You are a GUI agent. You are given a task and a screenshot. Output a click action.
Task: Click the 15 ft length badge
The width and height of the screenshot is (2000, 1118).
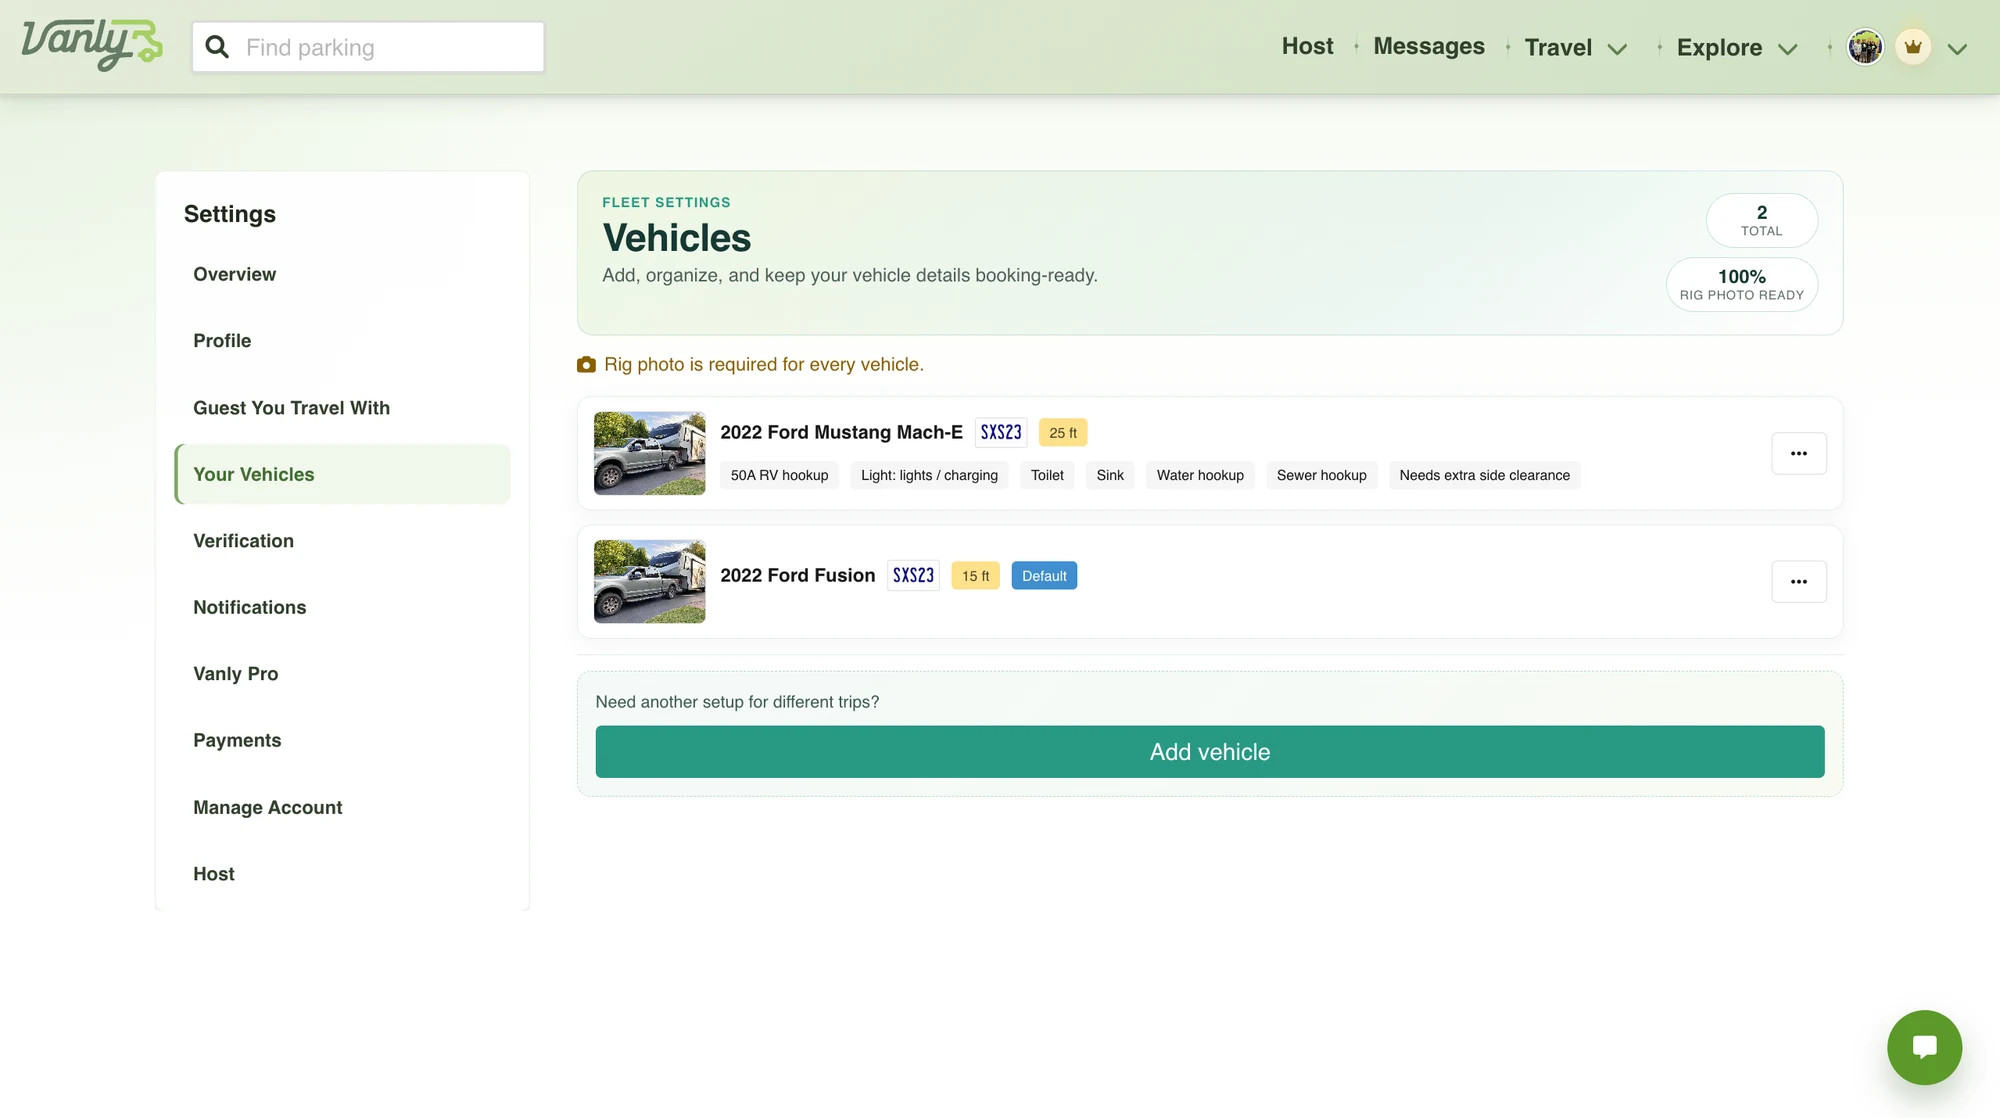click(x=975, y=576)
